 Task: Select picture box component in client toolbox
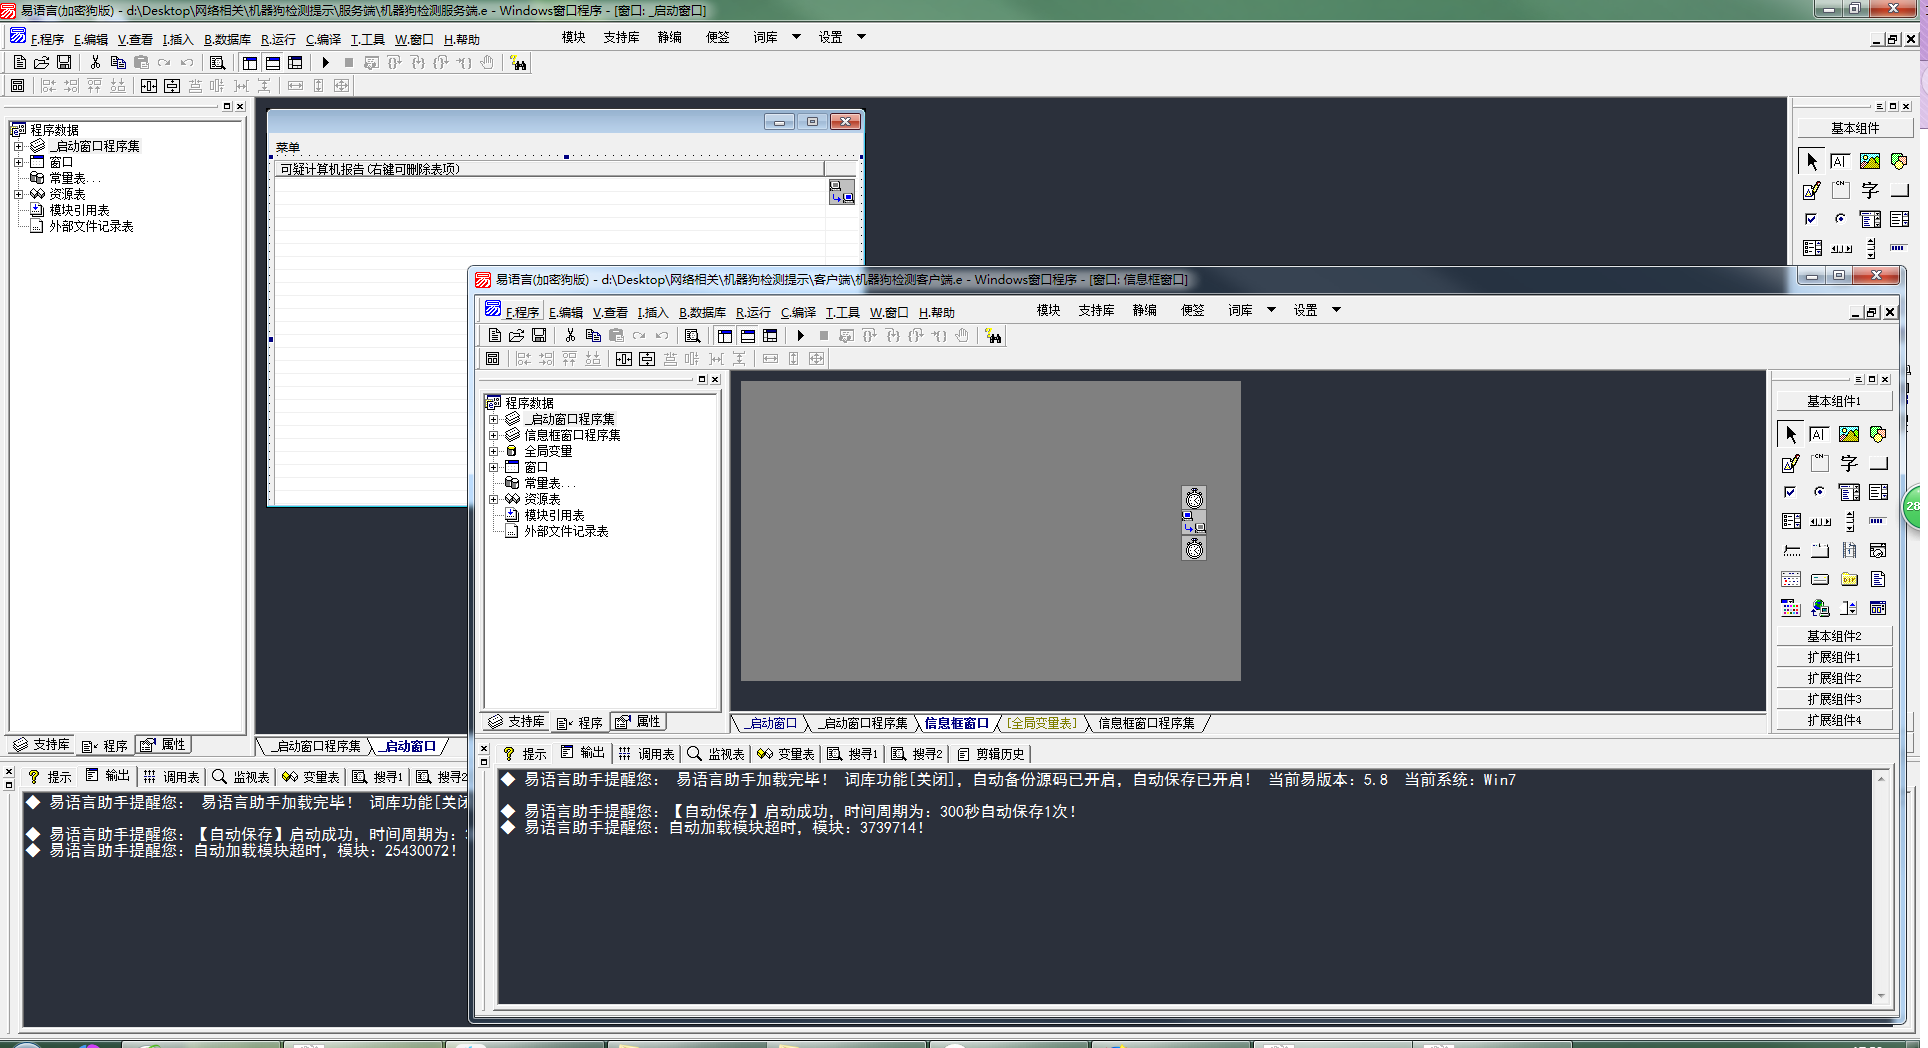coord(1849,434)
